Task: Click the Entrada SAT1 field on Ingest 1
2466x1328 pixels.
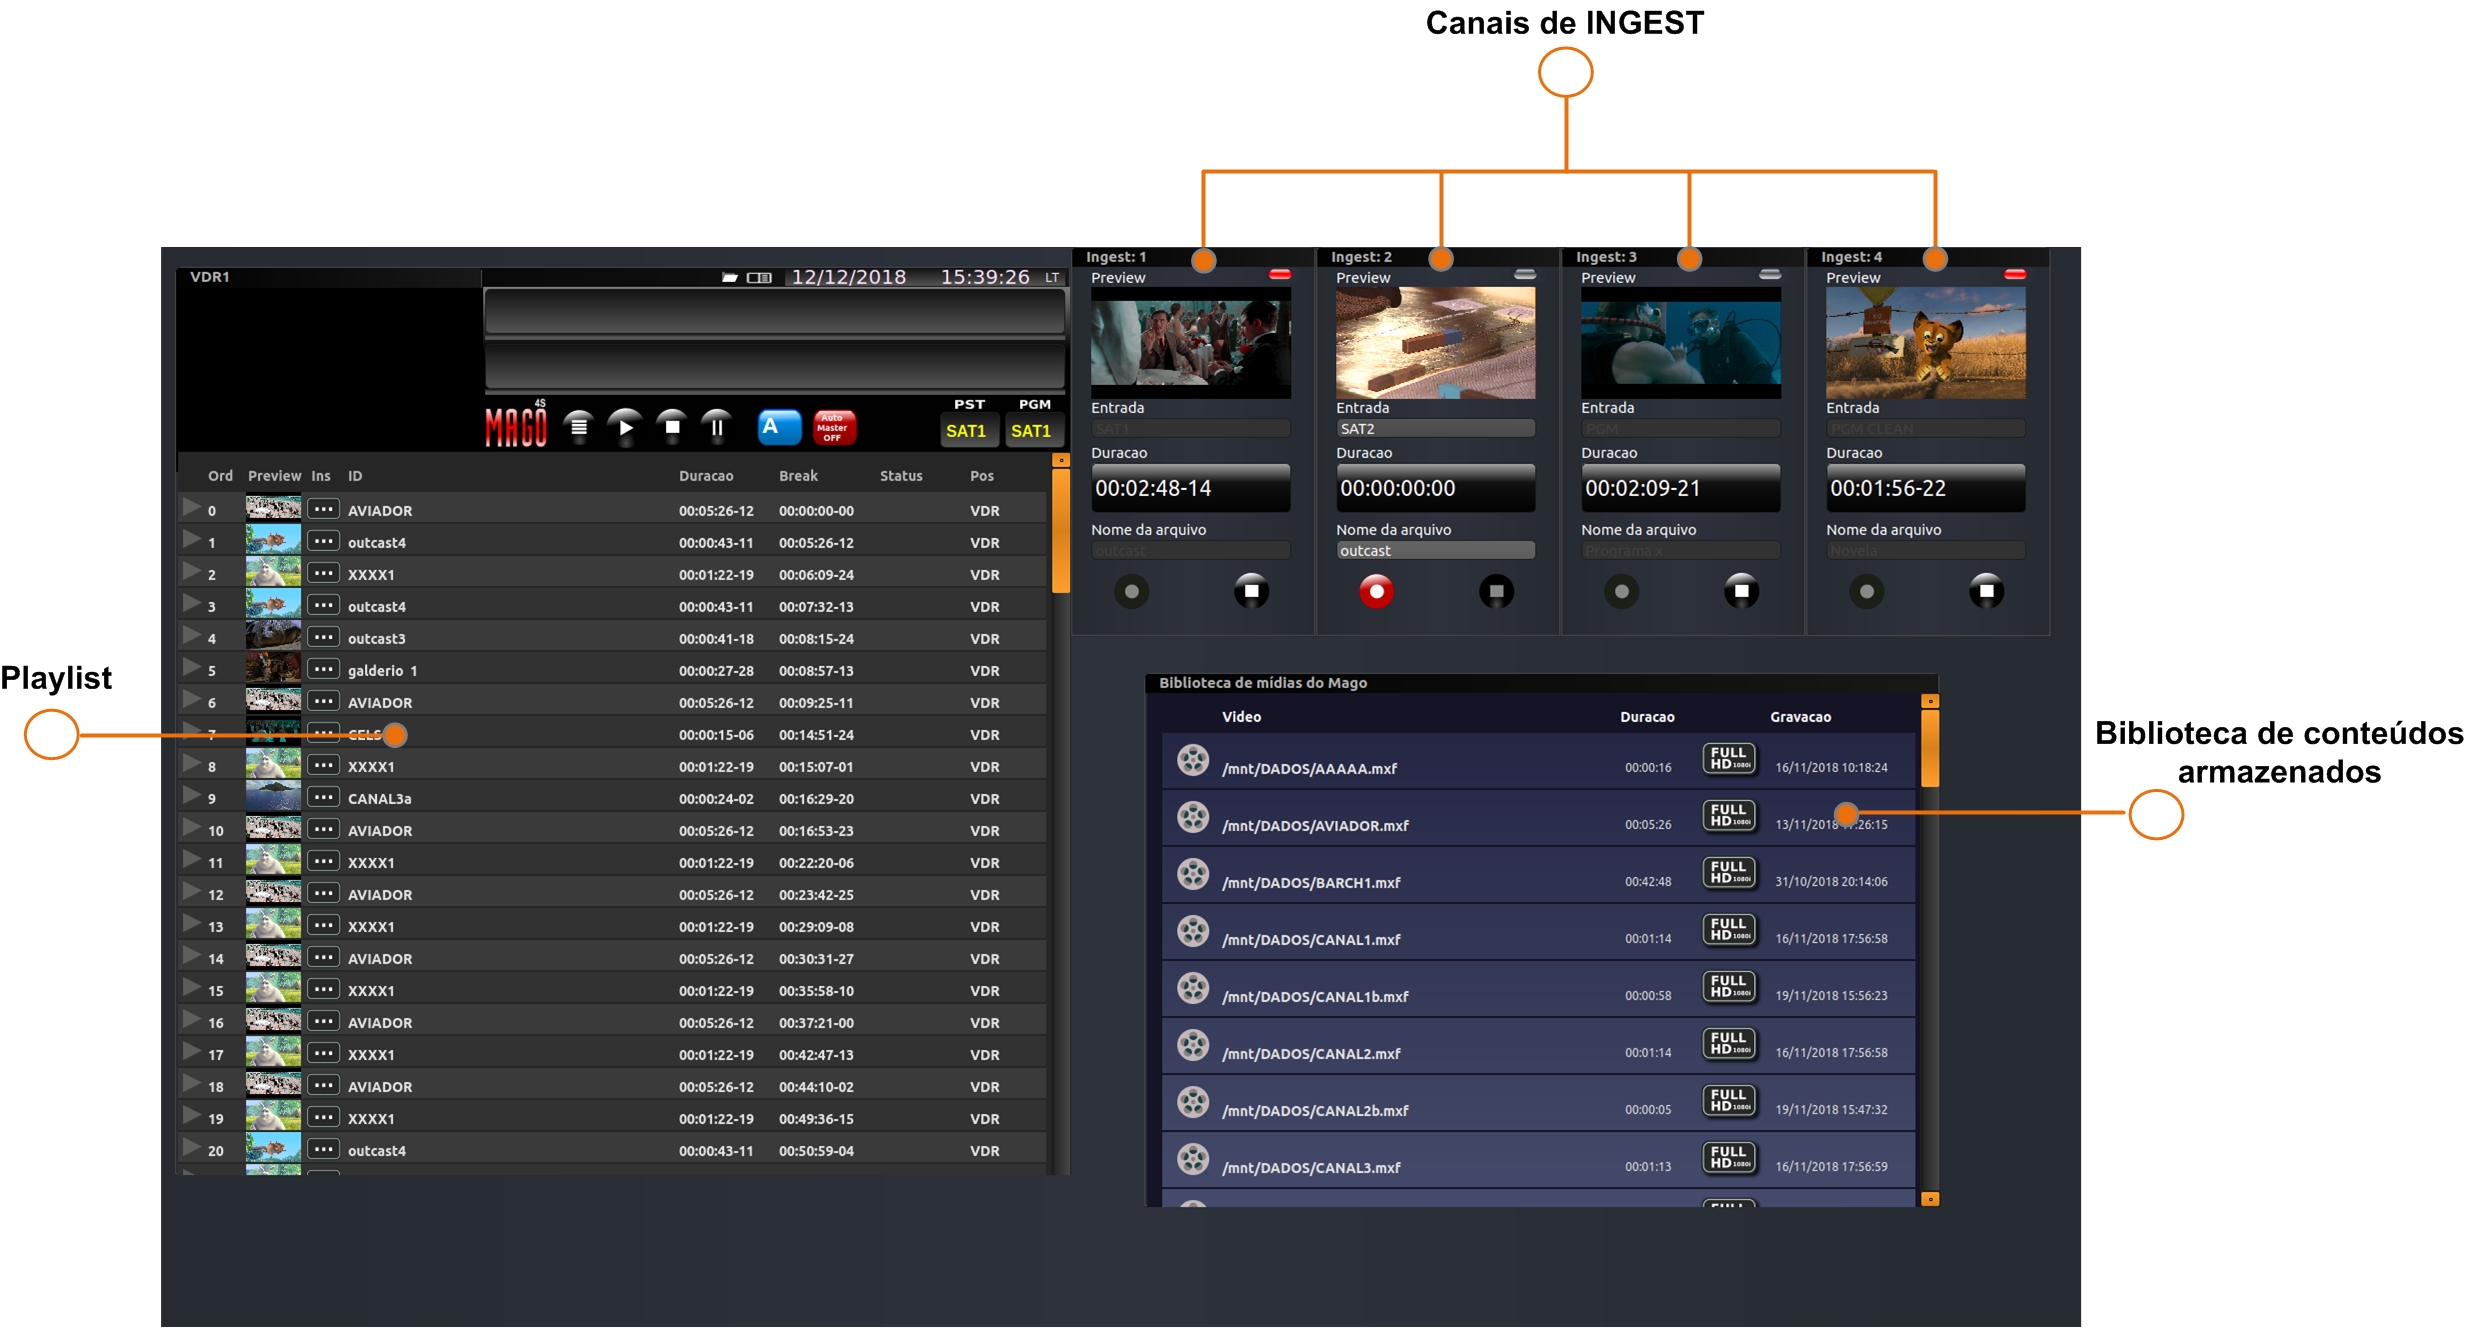Action: tap(1190, 429)
